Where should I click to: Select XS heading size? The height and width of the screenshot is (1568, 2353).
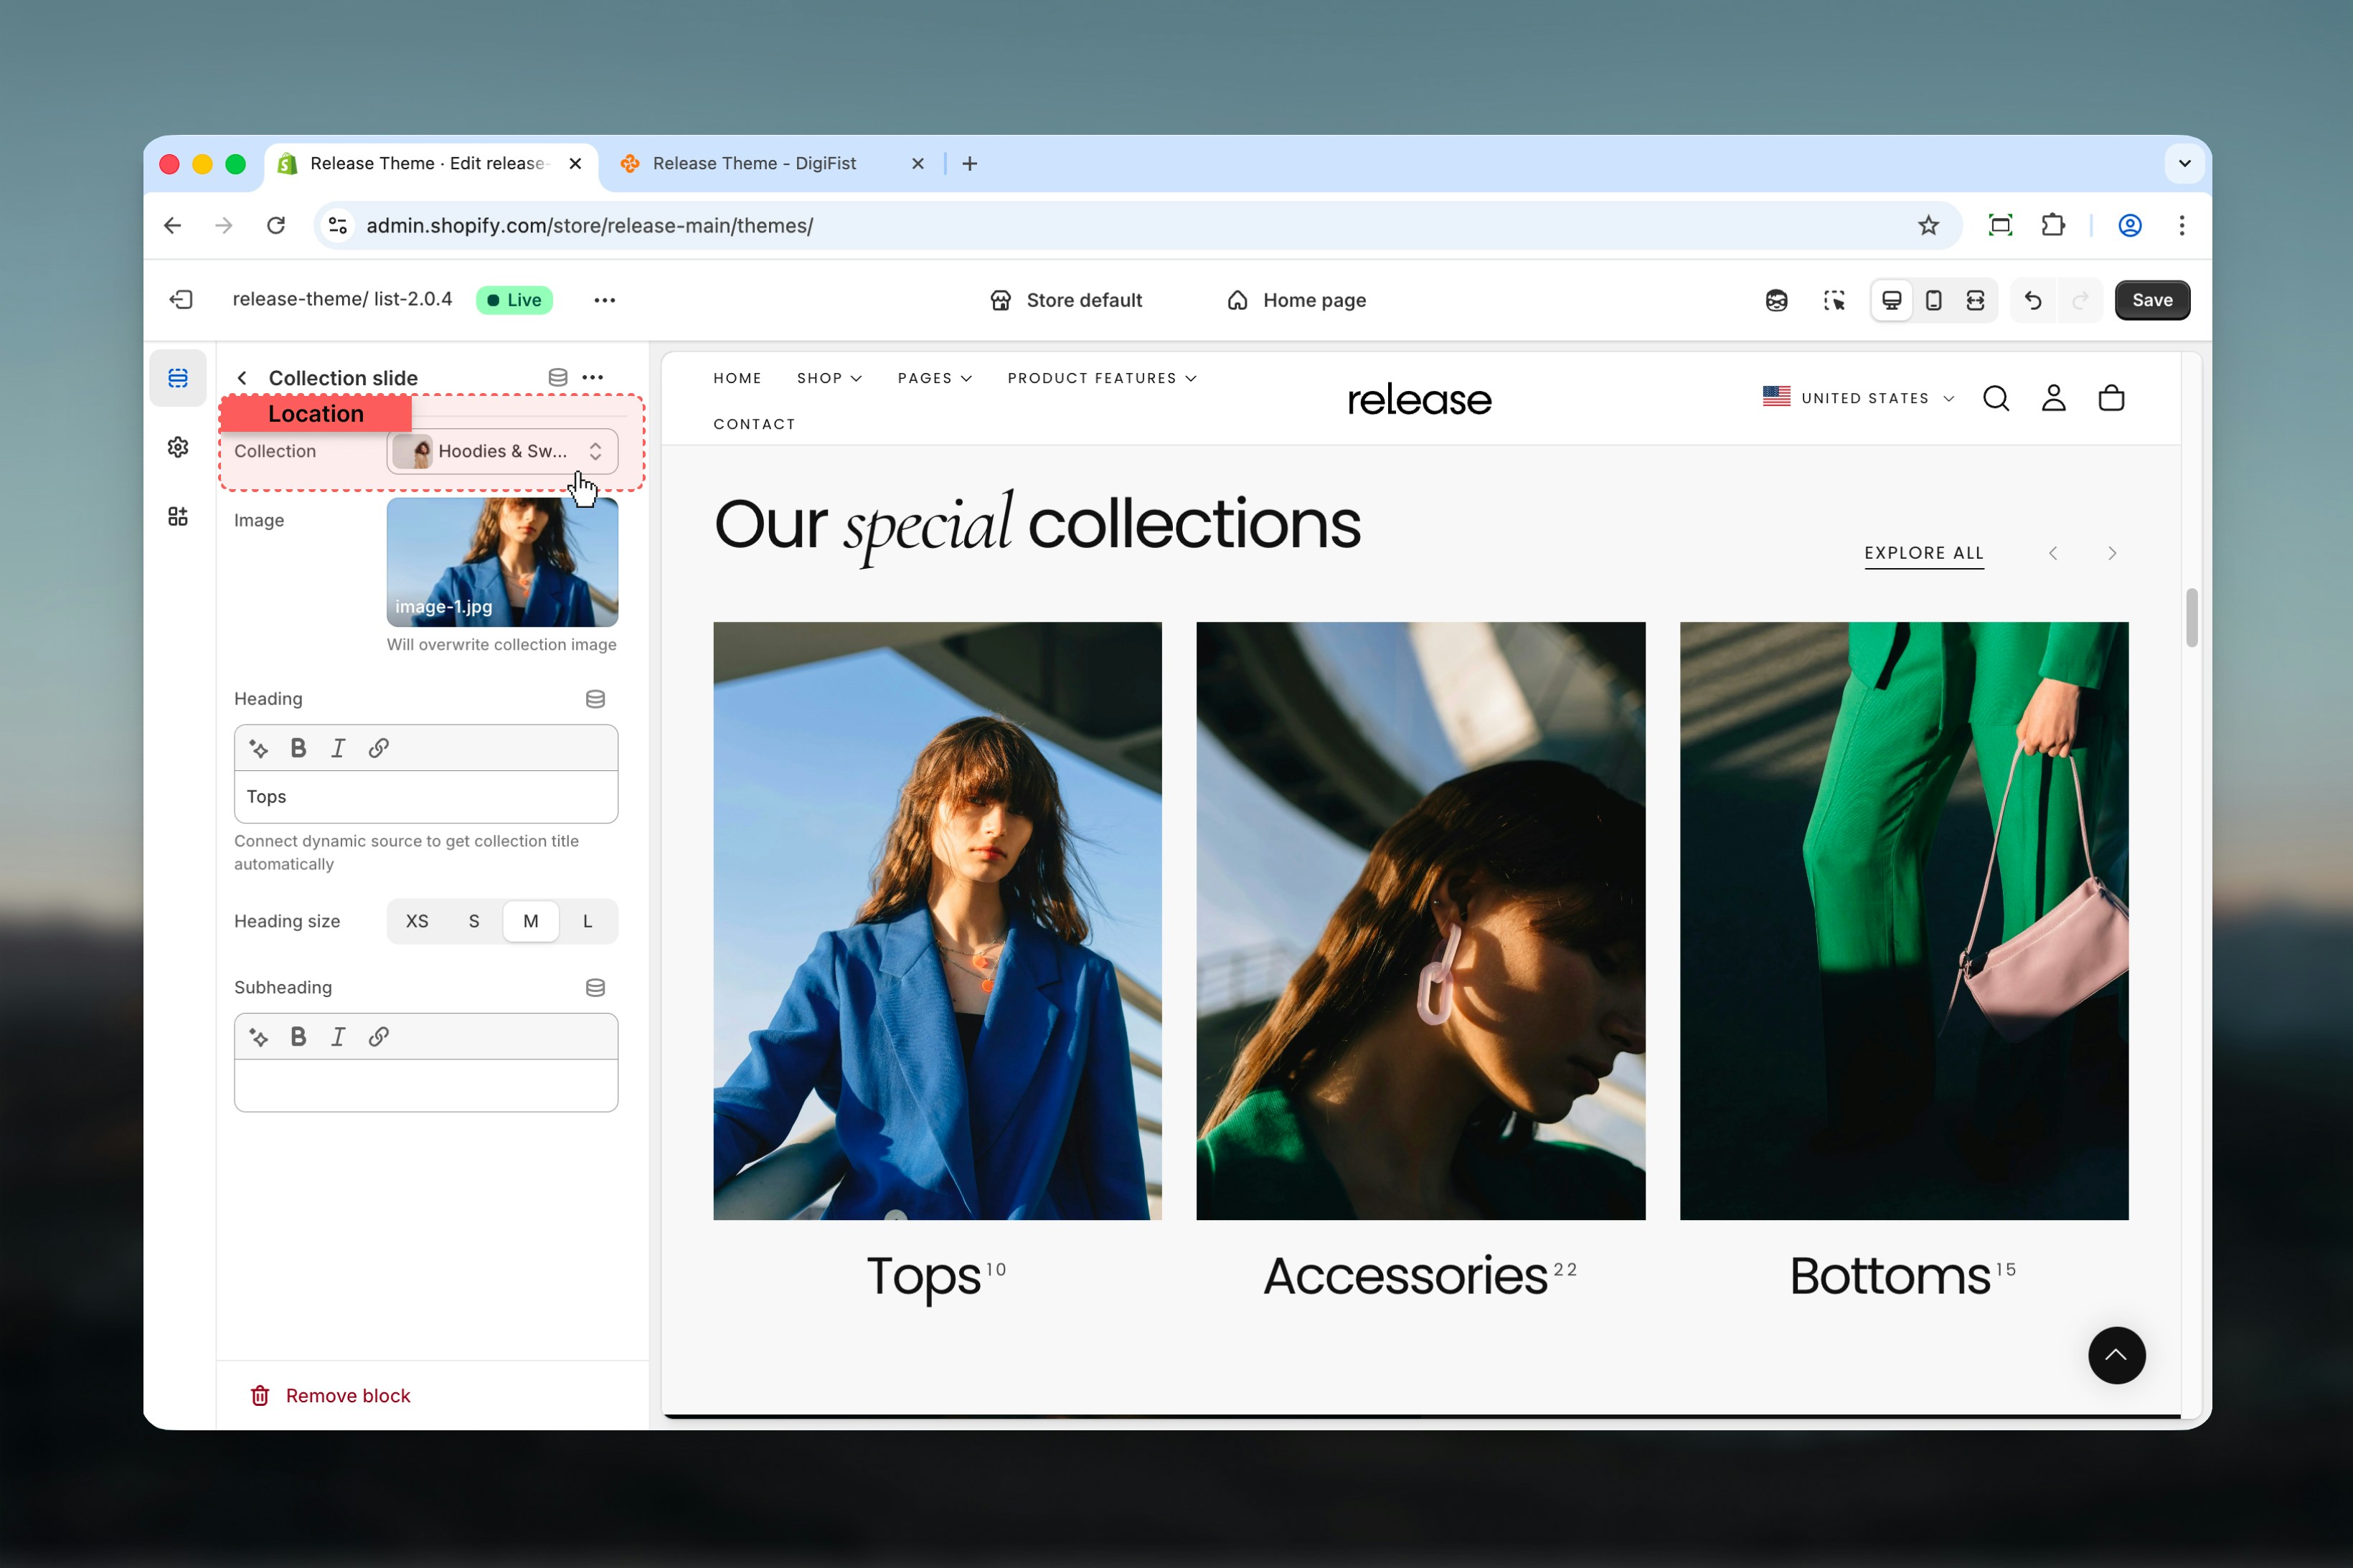point(417,921)
